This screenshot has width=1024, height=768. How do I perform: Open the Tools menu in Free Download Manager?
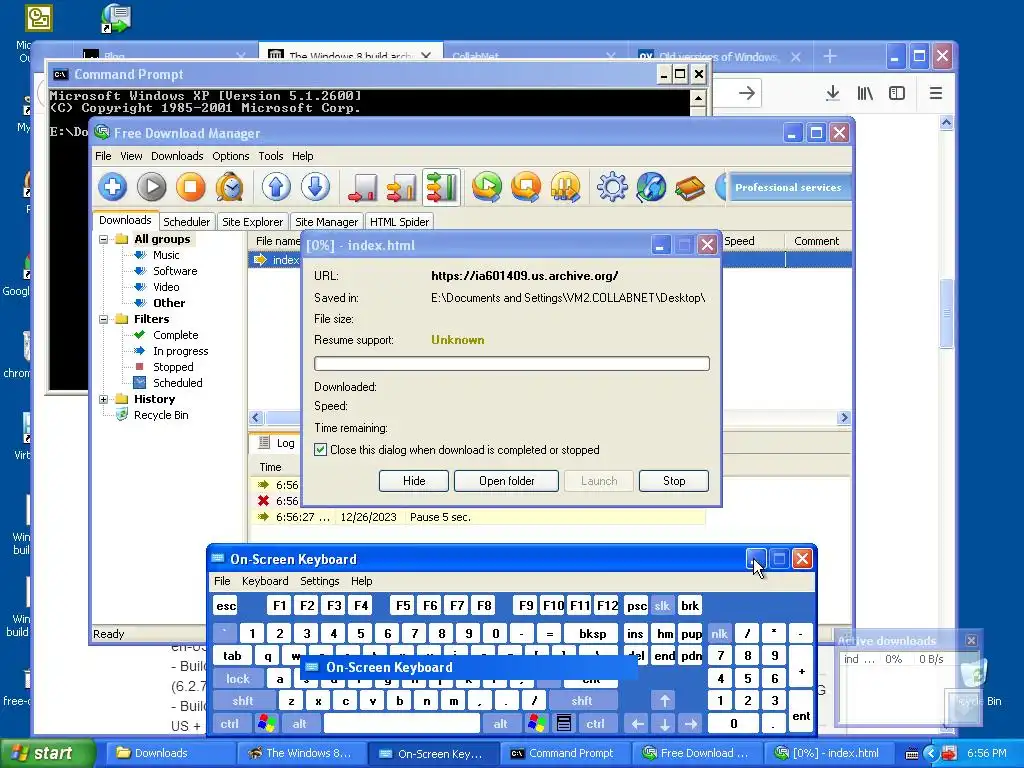pos(270,156)
